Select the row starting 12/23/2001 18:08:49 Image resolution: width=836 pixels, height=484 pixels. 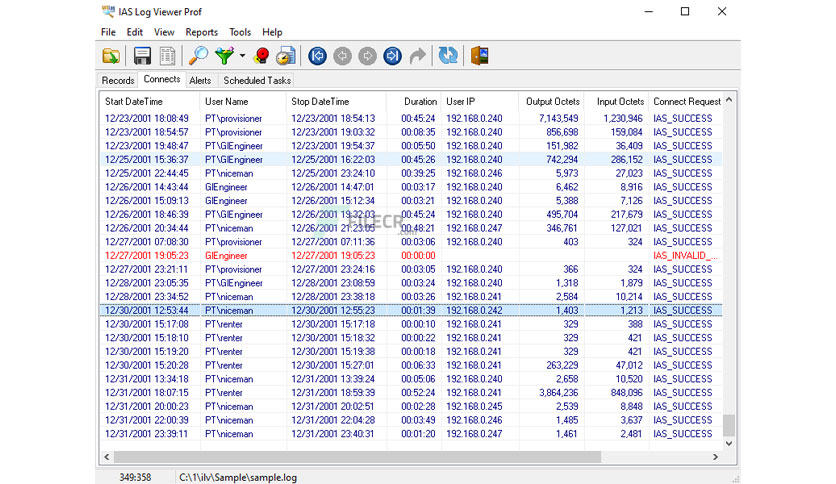click(x=411, y=118)
